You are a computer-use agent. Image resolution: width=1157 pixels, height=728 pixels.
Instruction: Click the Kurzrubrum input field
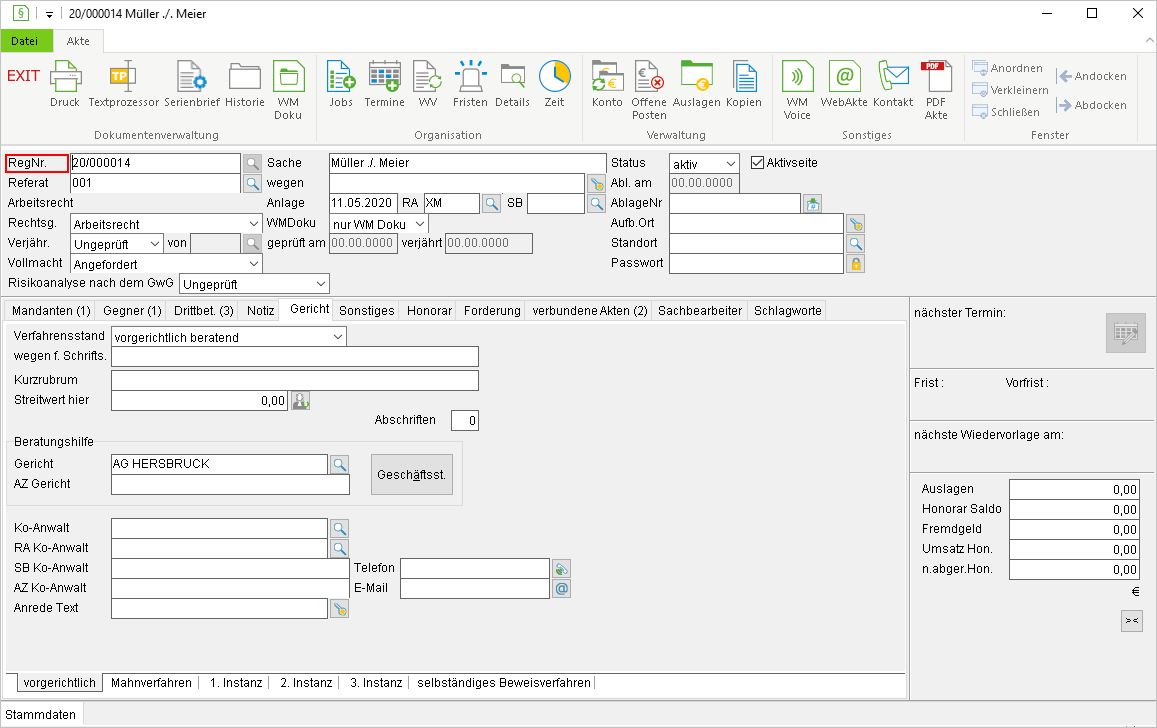[x=294, y=380]
